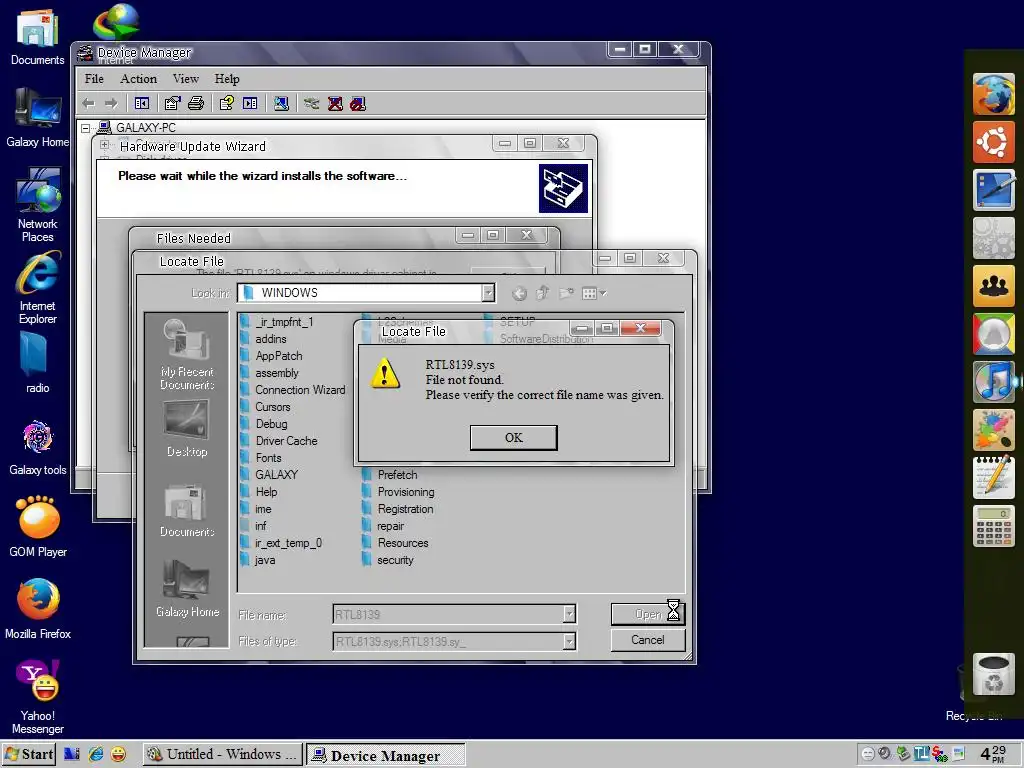Select the Registration folder

tap(398, 509)
